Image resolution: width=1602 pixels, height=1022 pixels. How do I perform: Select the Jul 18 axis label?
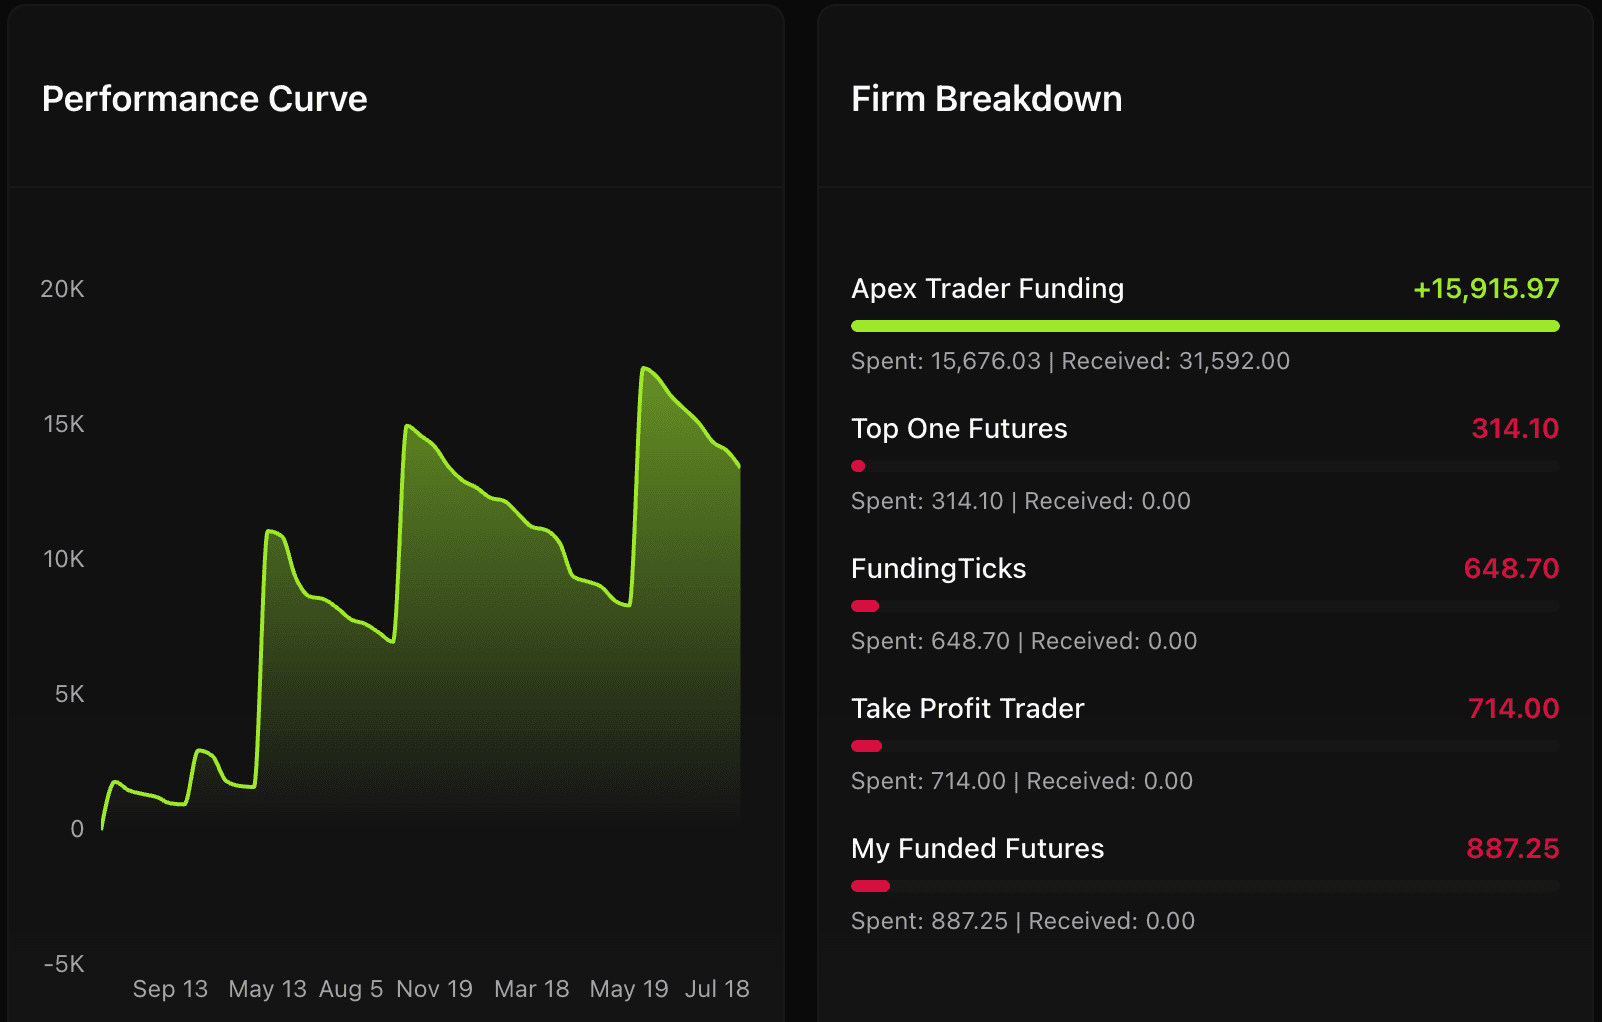[x=718, y=989]
